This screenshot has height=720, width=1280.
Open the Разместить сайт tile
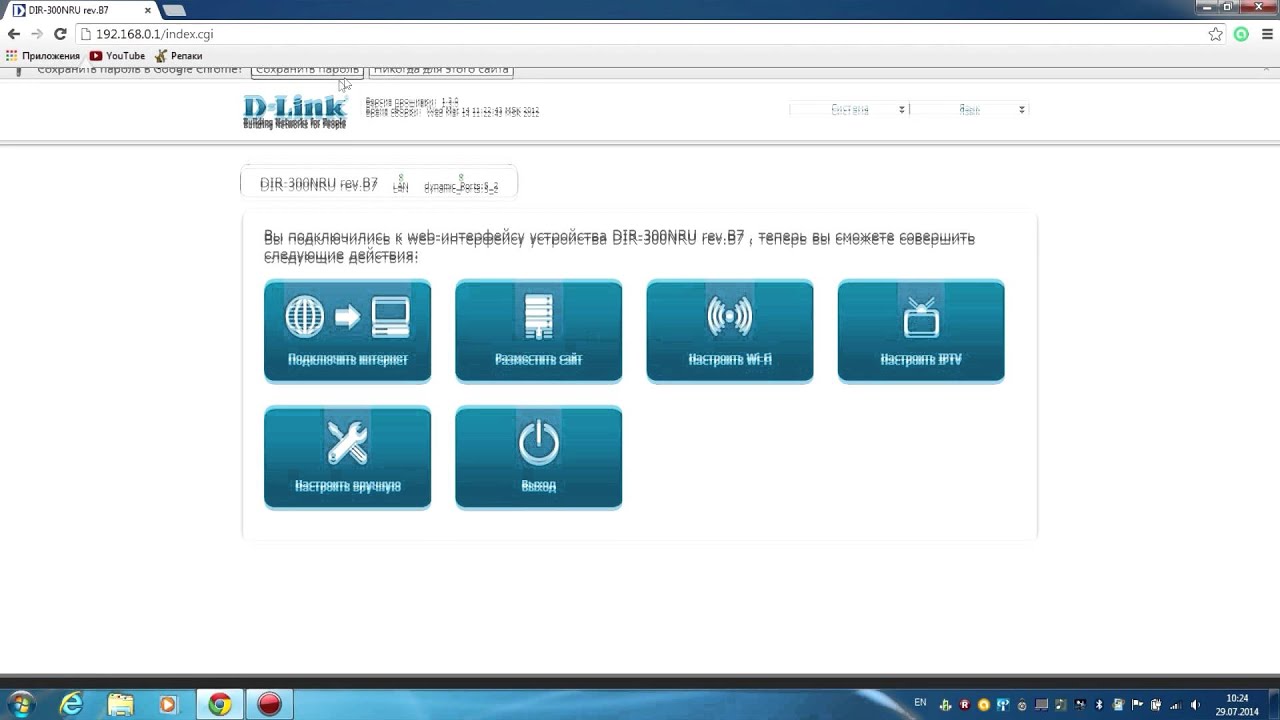point(538,331)
